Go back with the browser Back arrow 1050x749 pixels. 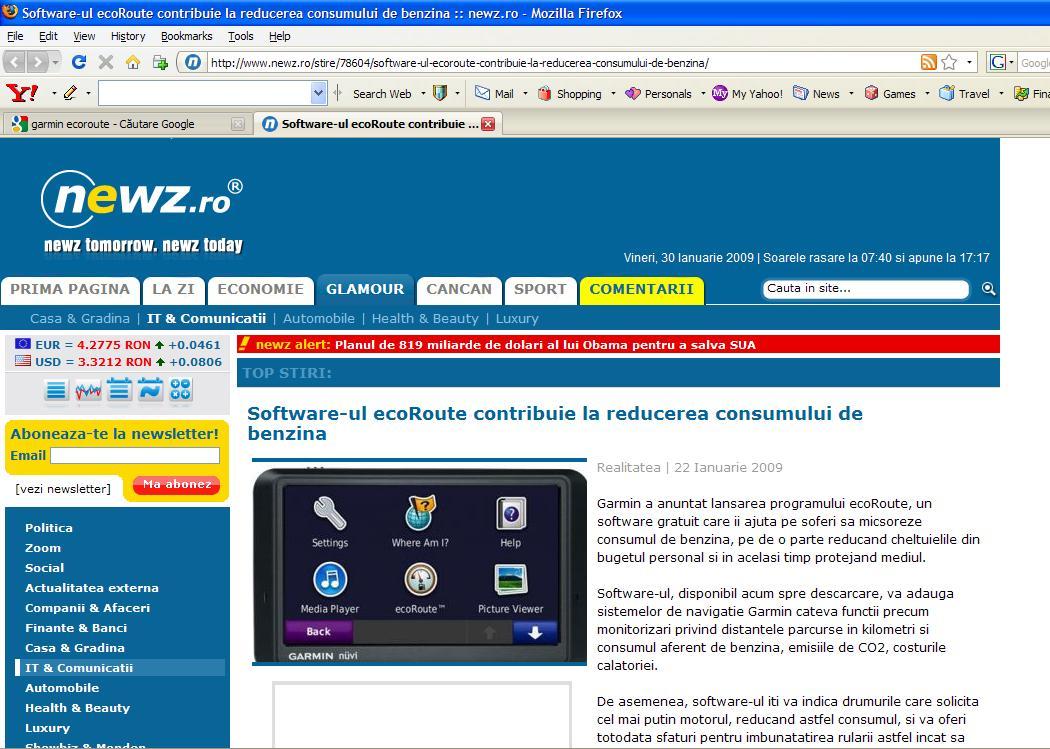coord(15,62)
